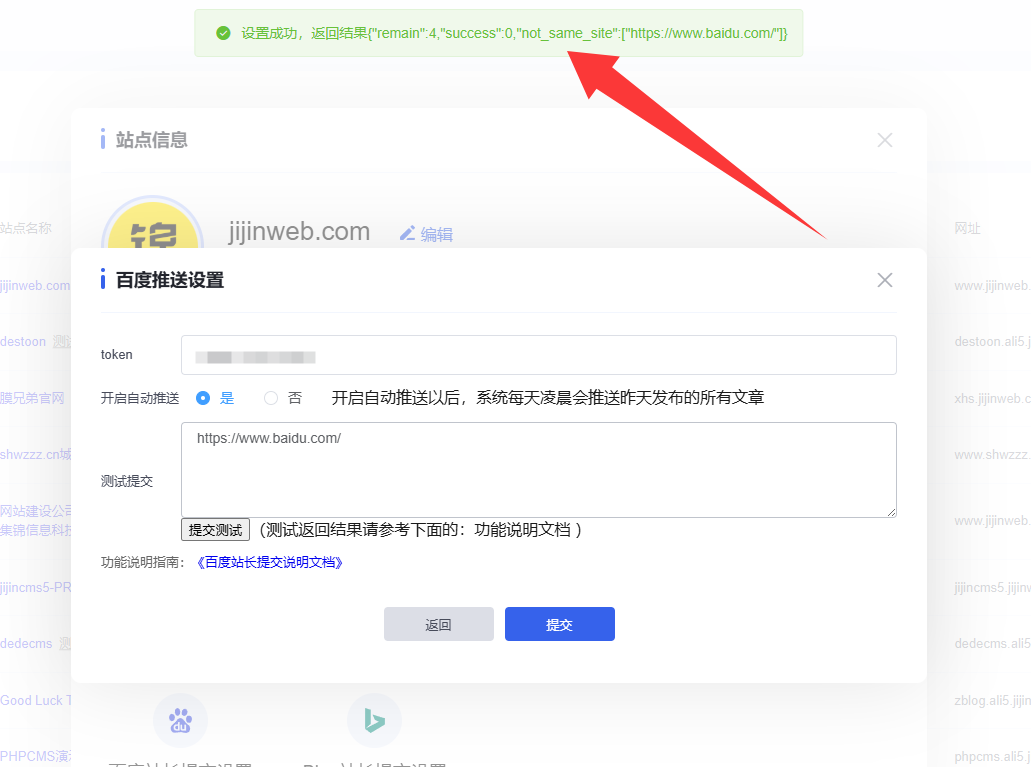Click the token field label

(116, 355)
